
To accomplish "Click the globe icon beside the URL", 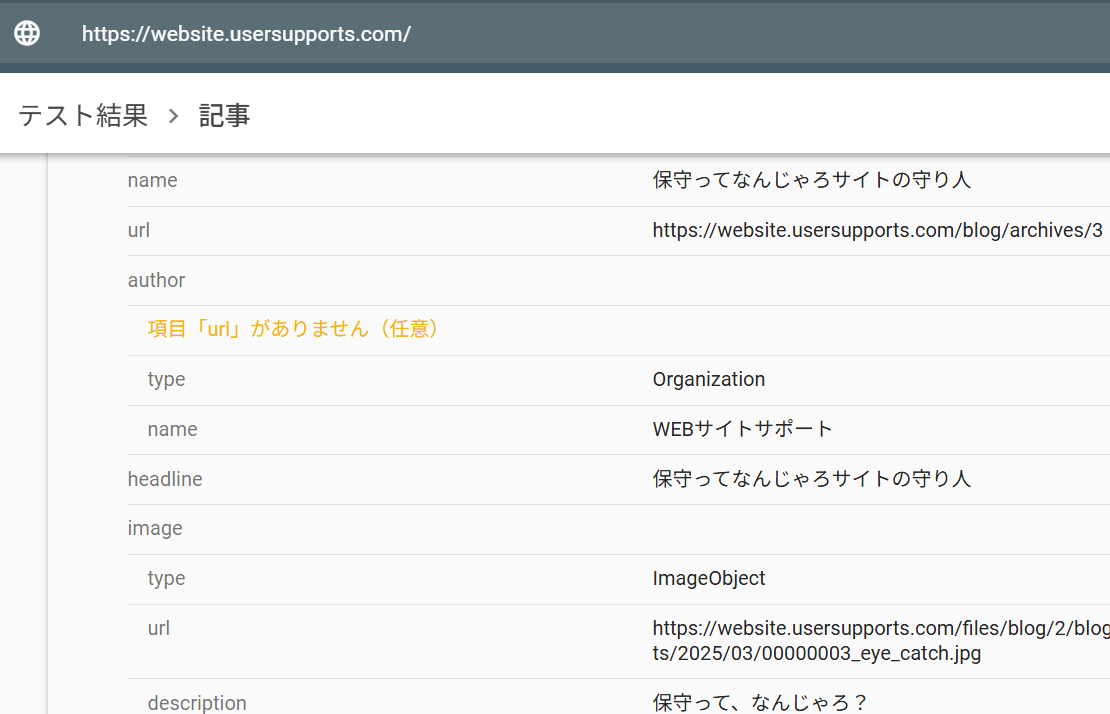I will click(x=27, y=33).
